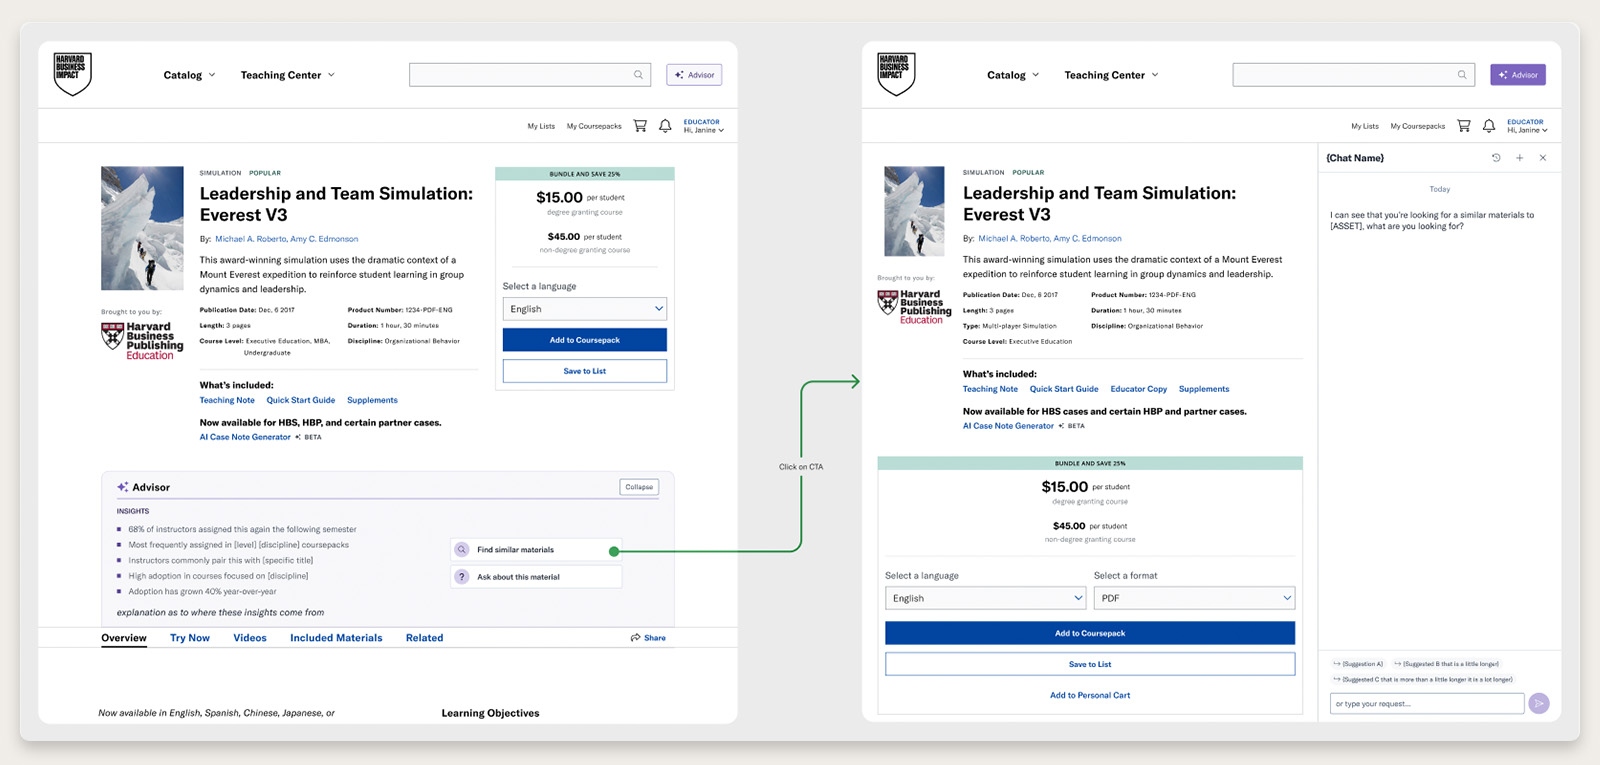Click the search magnifier icon in the left mockup
Screen dimensions: 1600x765
point(638,75)
